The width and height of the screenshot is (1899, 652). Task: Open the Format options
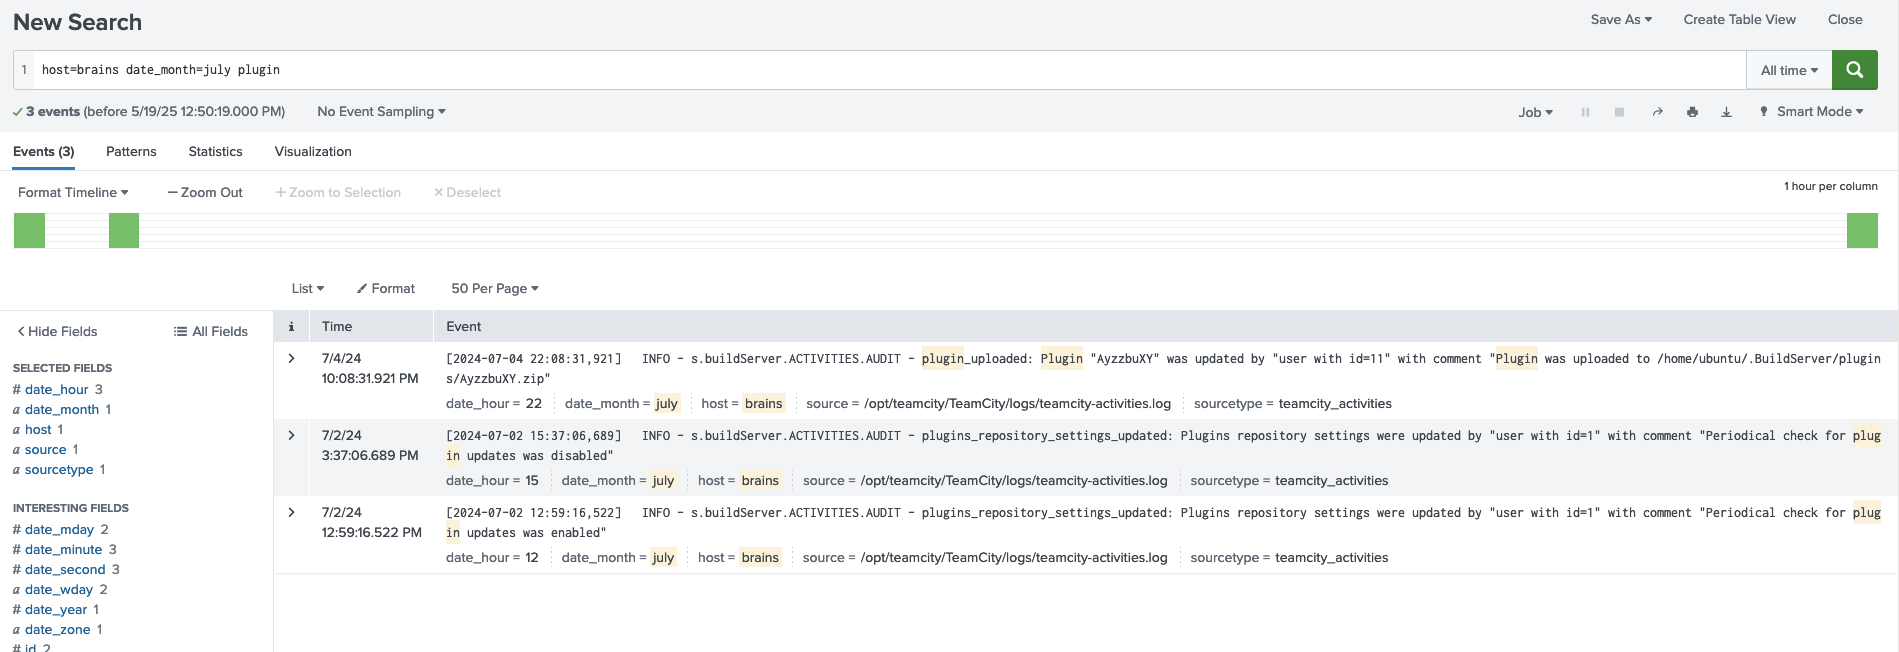click(x=386, y=288)
